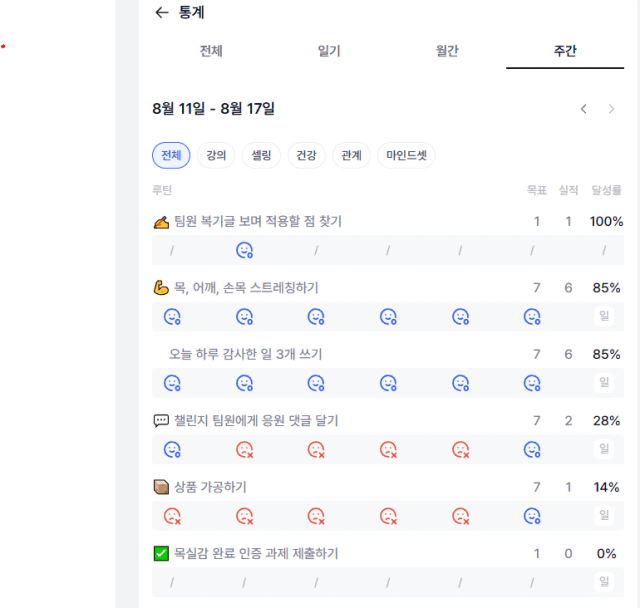Select the 주간 tab

[565, 51]
